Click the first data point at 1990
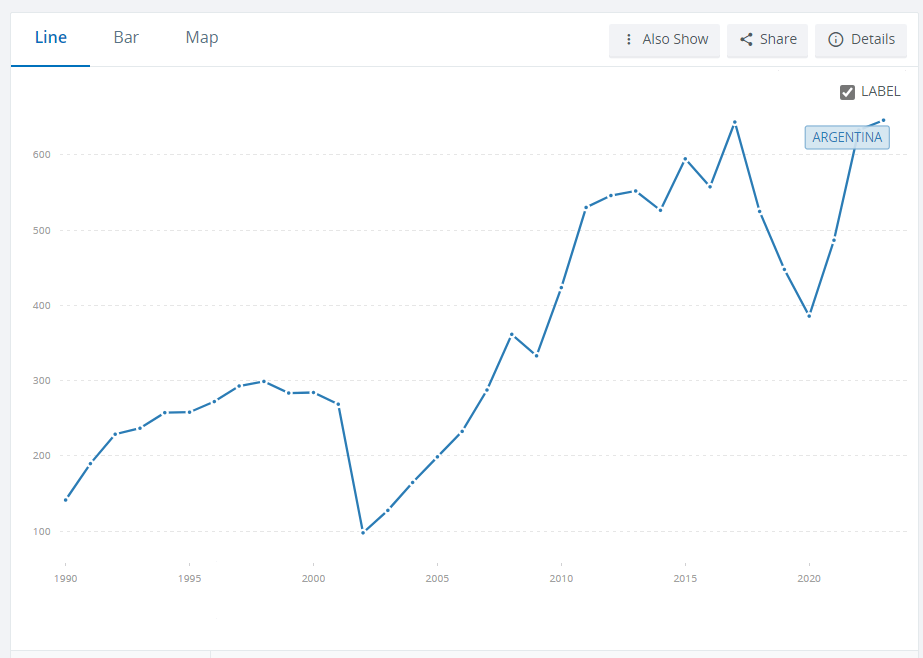Viewport: 923px width, 658px height. pos(65,499)
